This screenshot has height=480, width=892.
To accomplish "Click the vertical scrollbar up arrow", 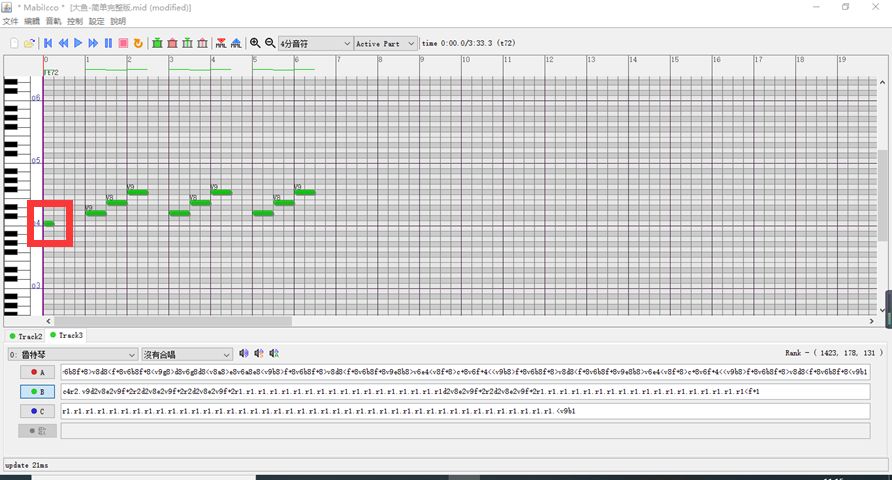I will pyautogui.click(x=882, y=82).
